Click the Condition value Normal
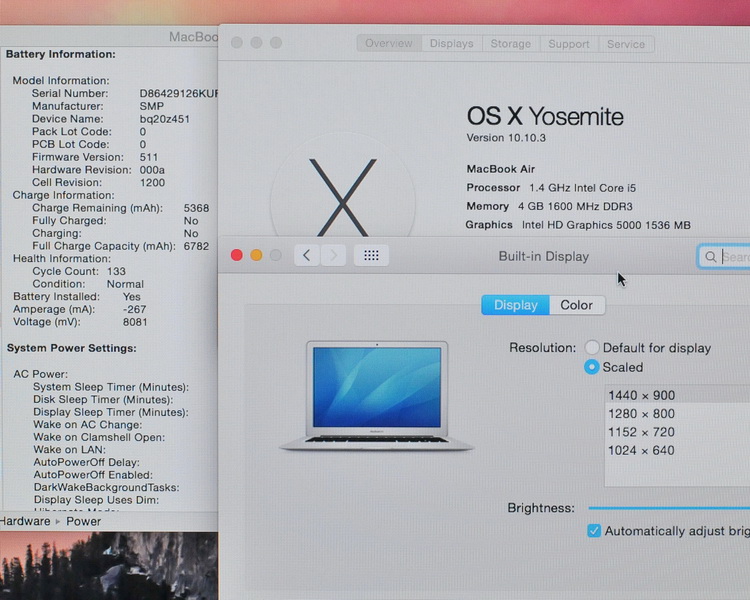This screenshot has width=750, height=600. point(125,284)
